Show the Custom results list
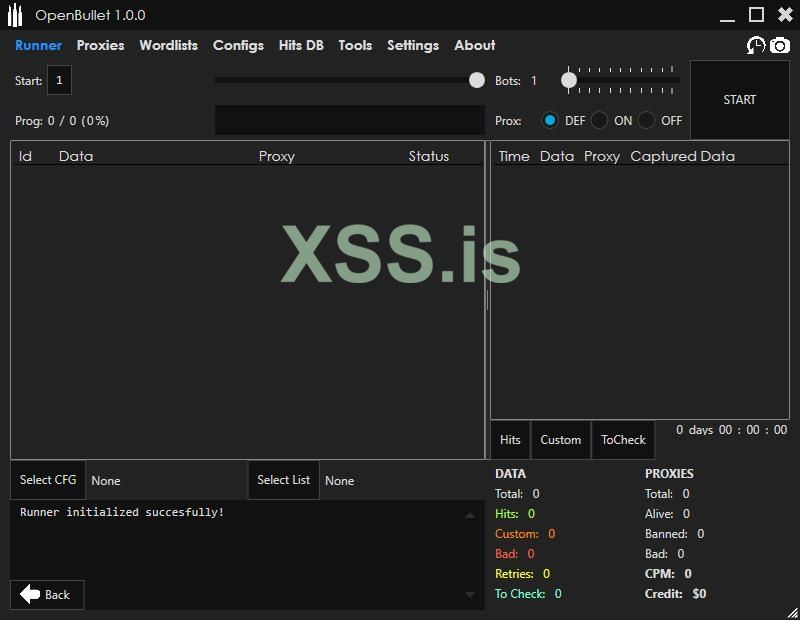Screen dimensions: 800x620 click(560, 440)
